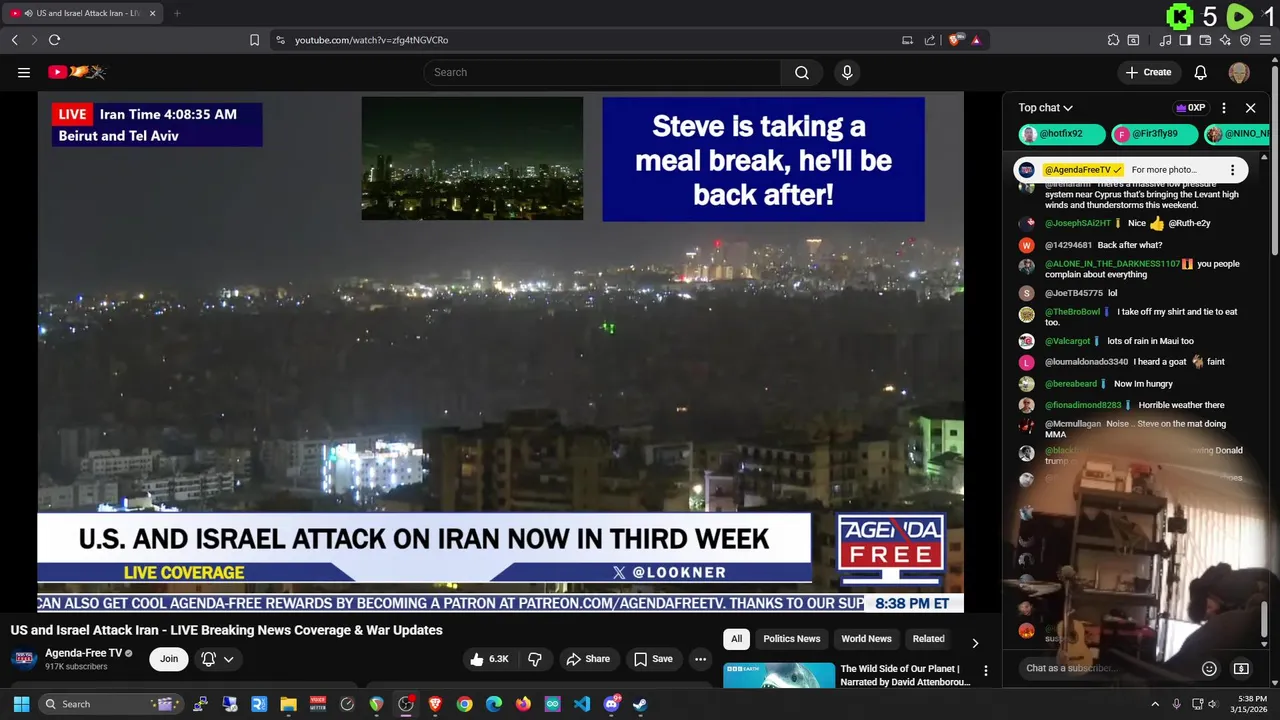Click the address bar URL

coord(372,40)
